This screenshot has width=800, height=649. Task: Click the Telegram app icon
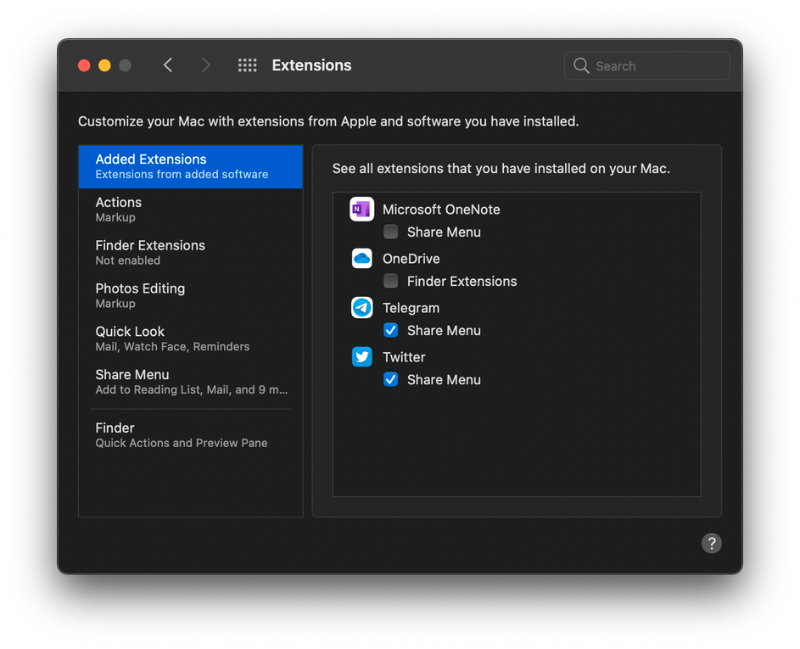(361, 307)
